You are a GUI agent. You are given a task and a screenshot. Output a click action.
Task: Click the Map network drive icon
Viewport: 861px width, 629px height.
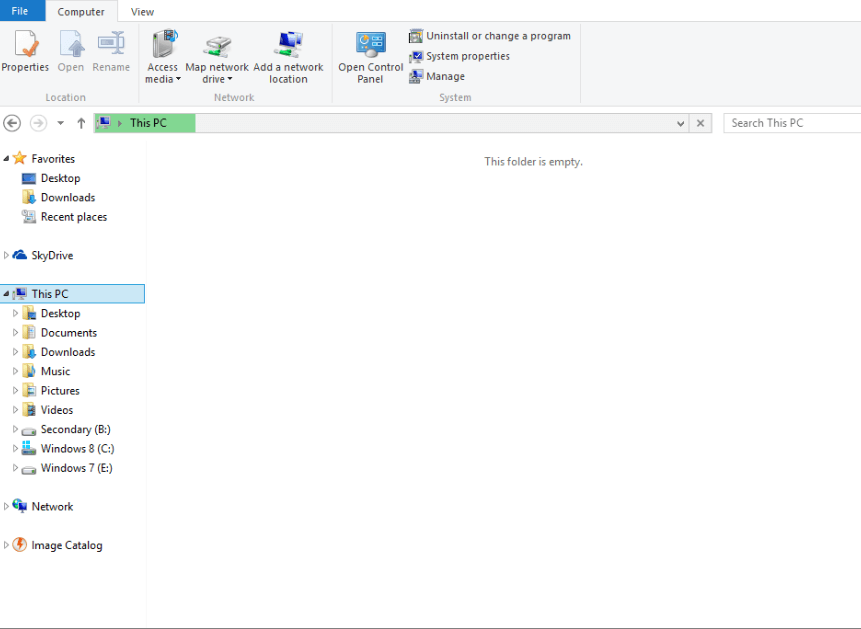pos(217,46)
